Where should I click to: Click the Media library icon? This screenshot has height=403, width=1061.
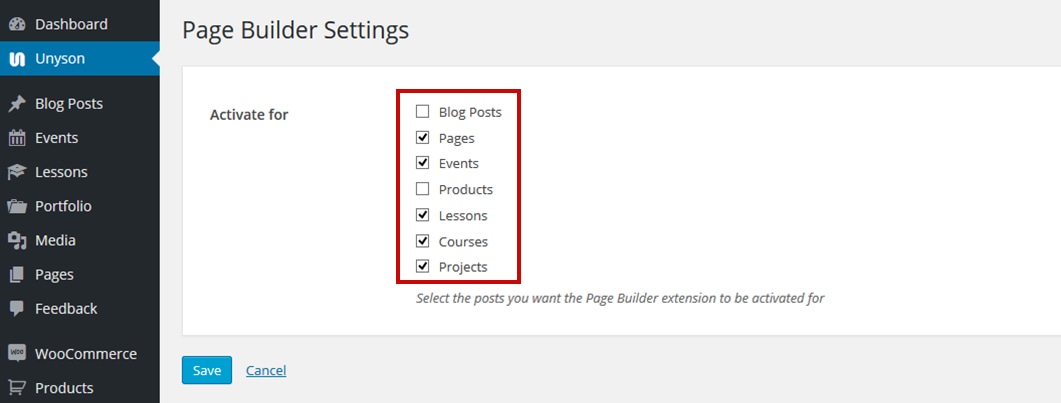click(17, 241)
